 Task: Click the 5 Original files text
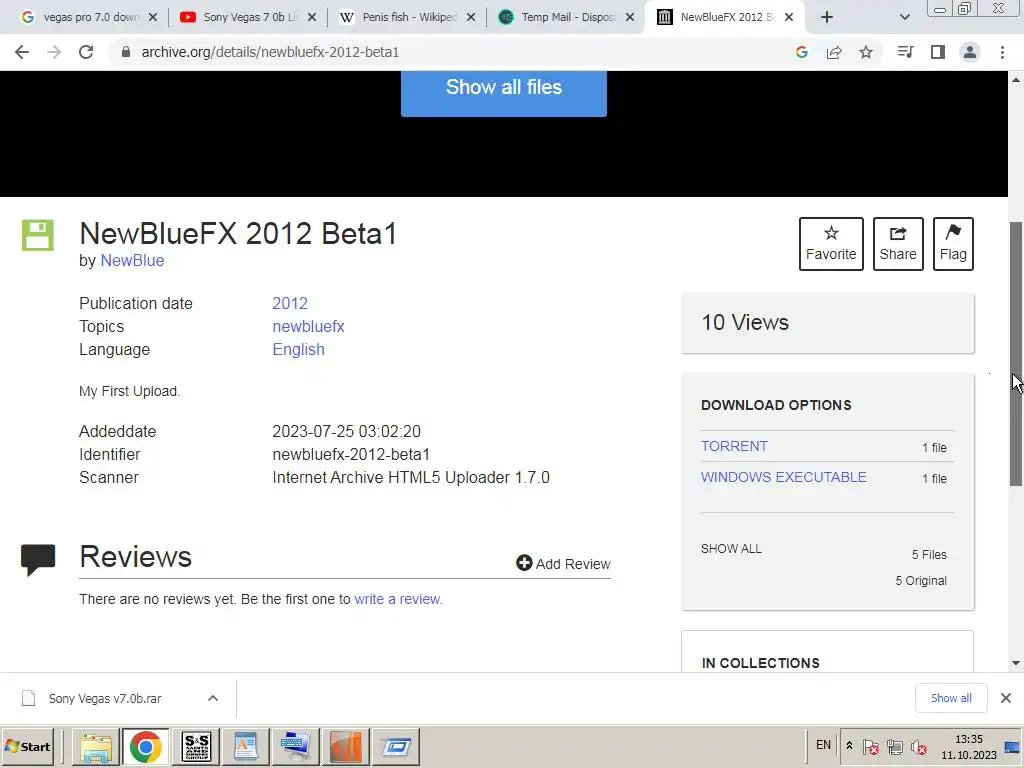pyautogui.click(x=921, y=581)
